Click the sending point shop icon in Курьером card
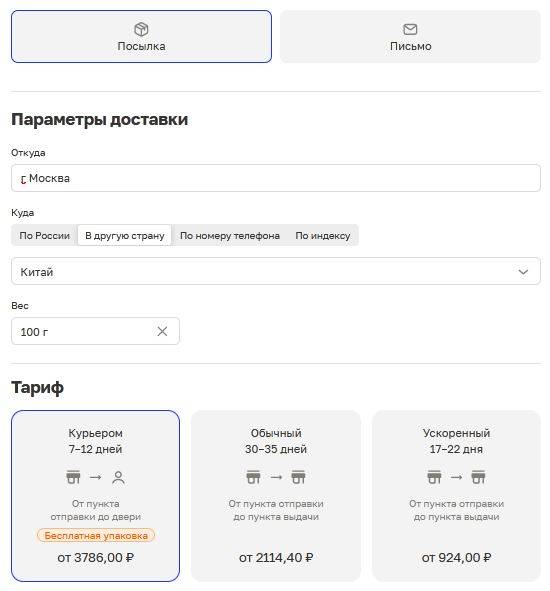 pos(73,477)
